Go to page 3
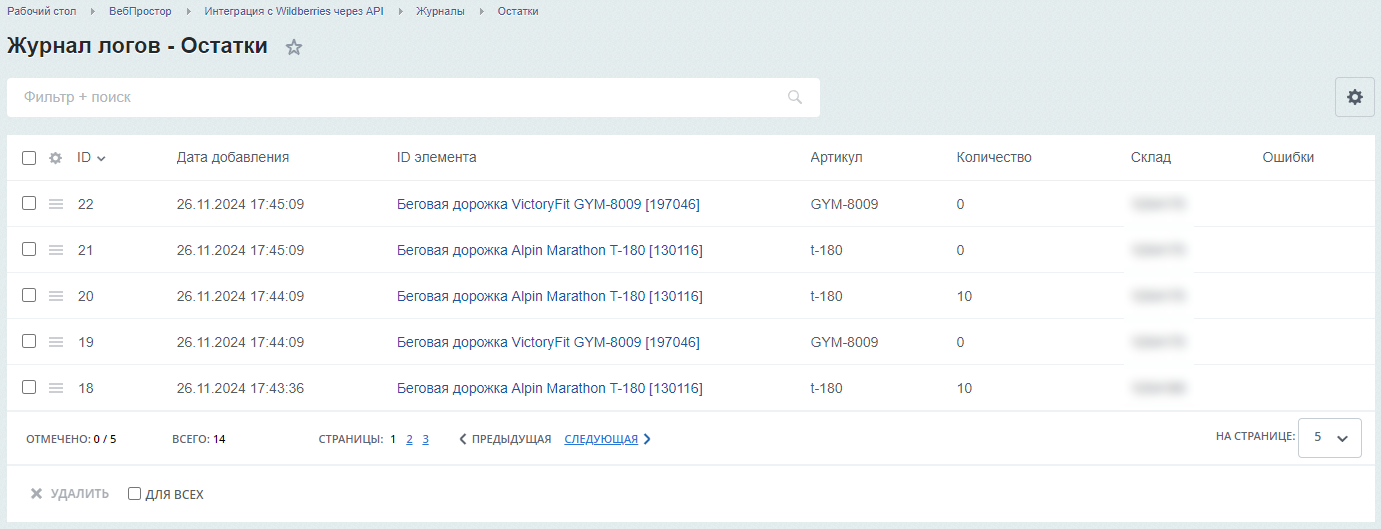Image resolution: width=1381 pixels, height=529 pixels. 425,439
